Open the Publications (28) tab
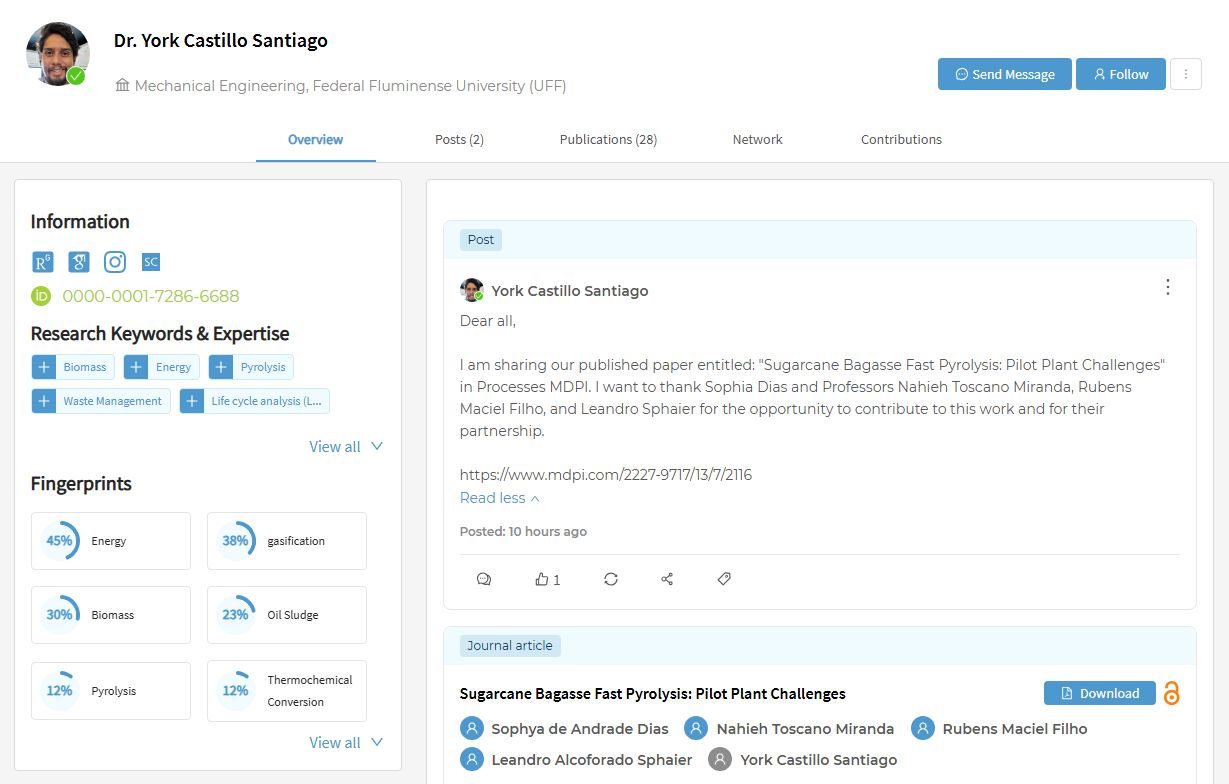1229x784 pixels. coord(608,140)
